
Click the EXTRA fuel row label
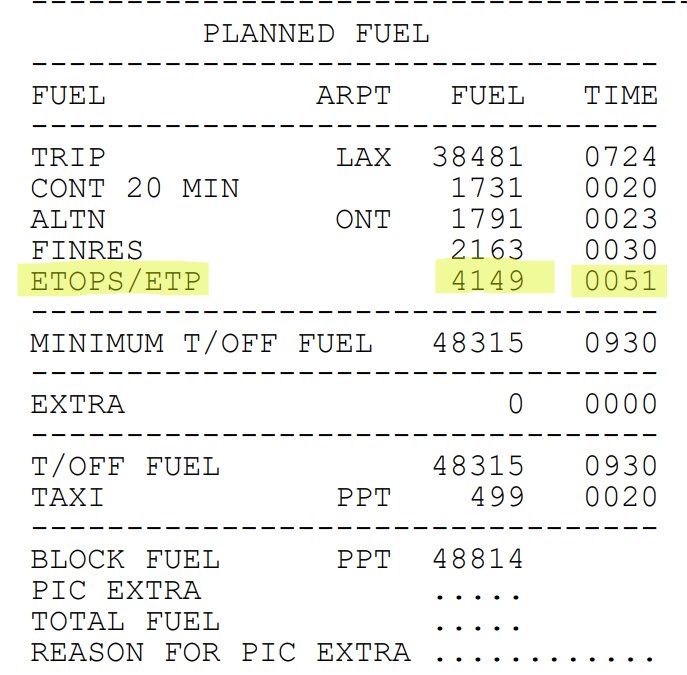pos(78,404)
